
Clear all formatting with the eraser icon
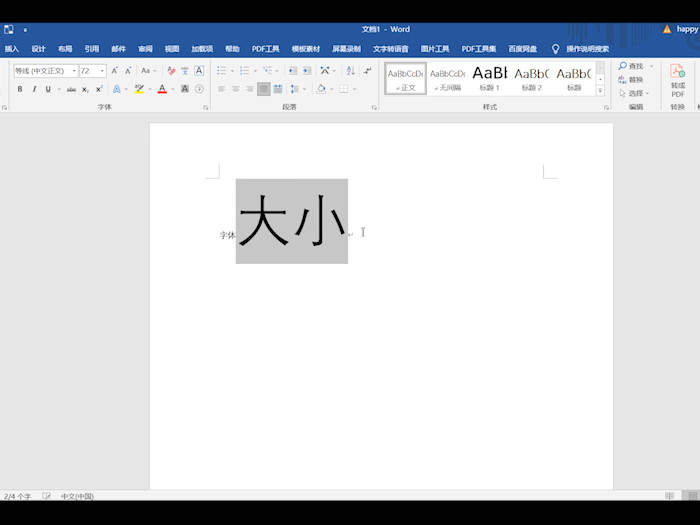click(x=171, y=71)
